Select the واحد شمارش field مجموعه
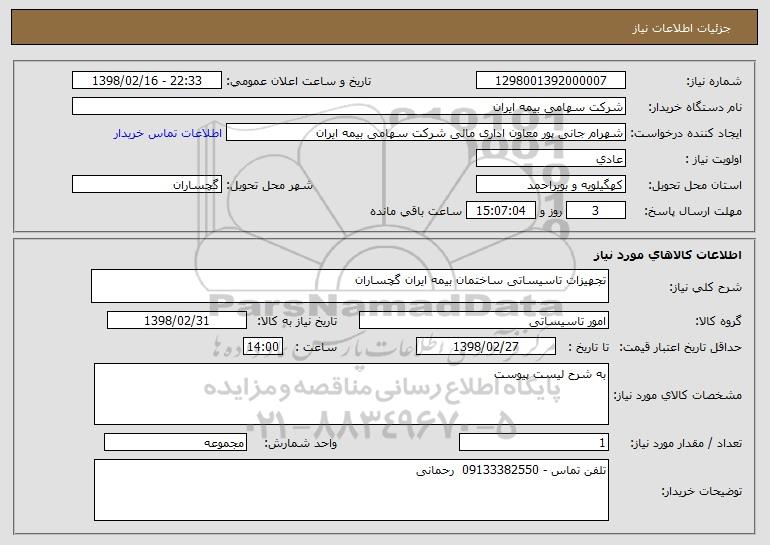Screen dimensions: 770x545 (175, 442)
